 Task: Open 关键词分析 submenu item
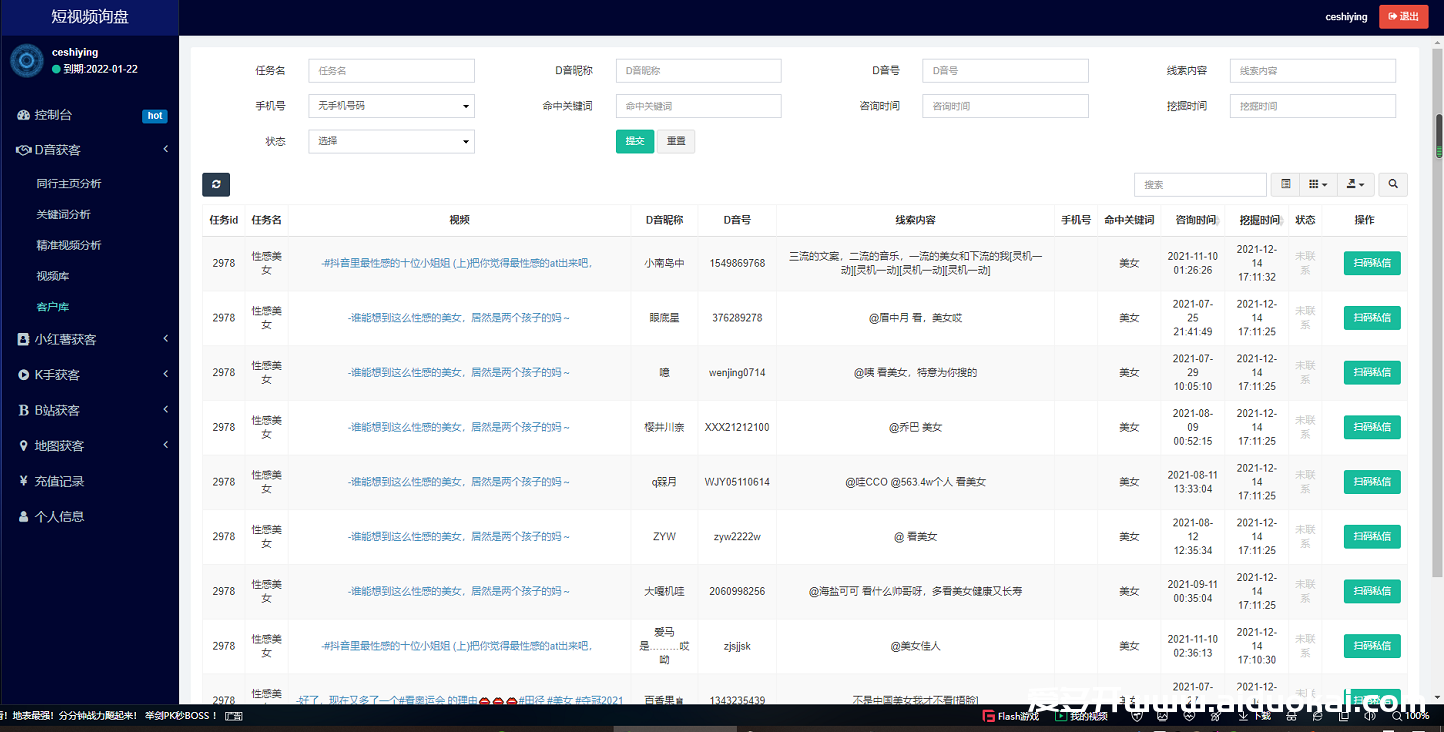click(63, 214)
